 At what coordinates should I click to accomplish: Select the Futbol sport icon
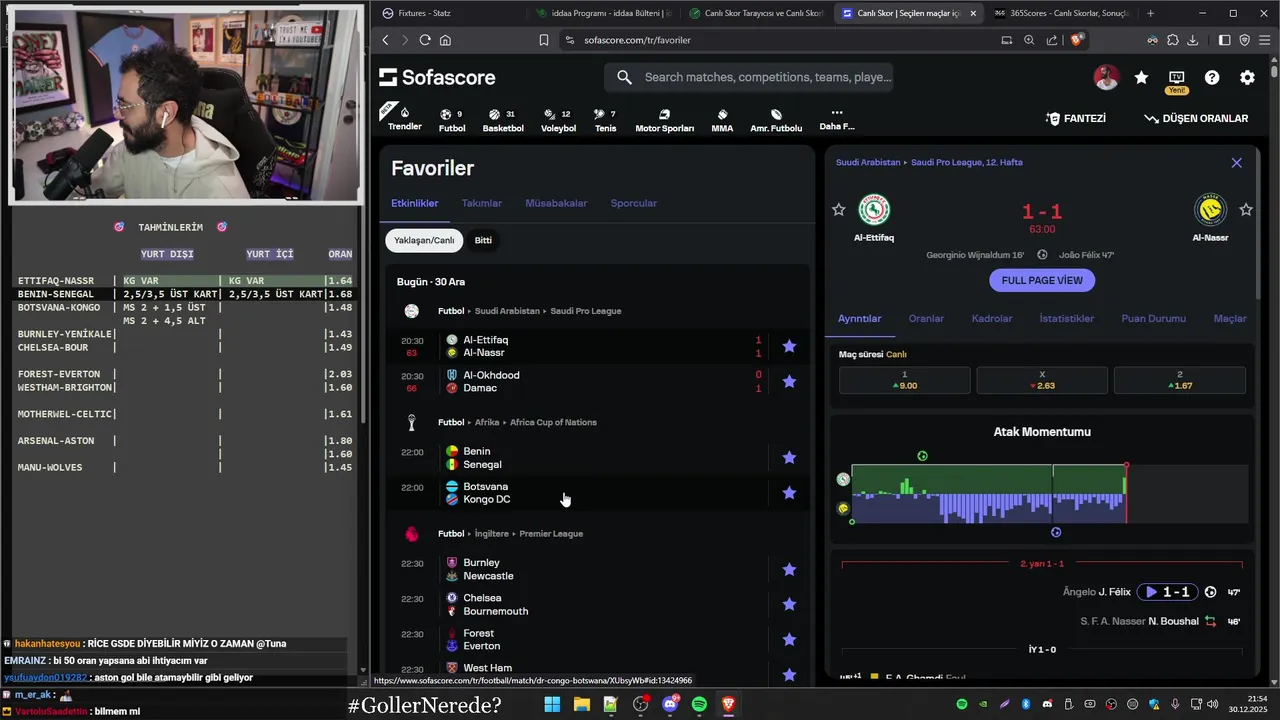452,120
